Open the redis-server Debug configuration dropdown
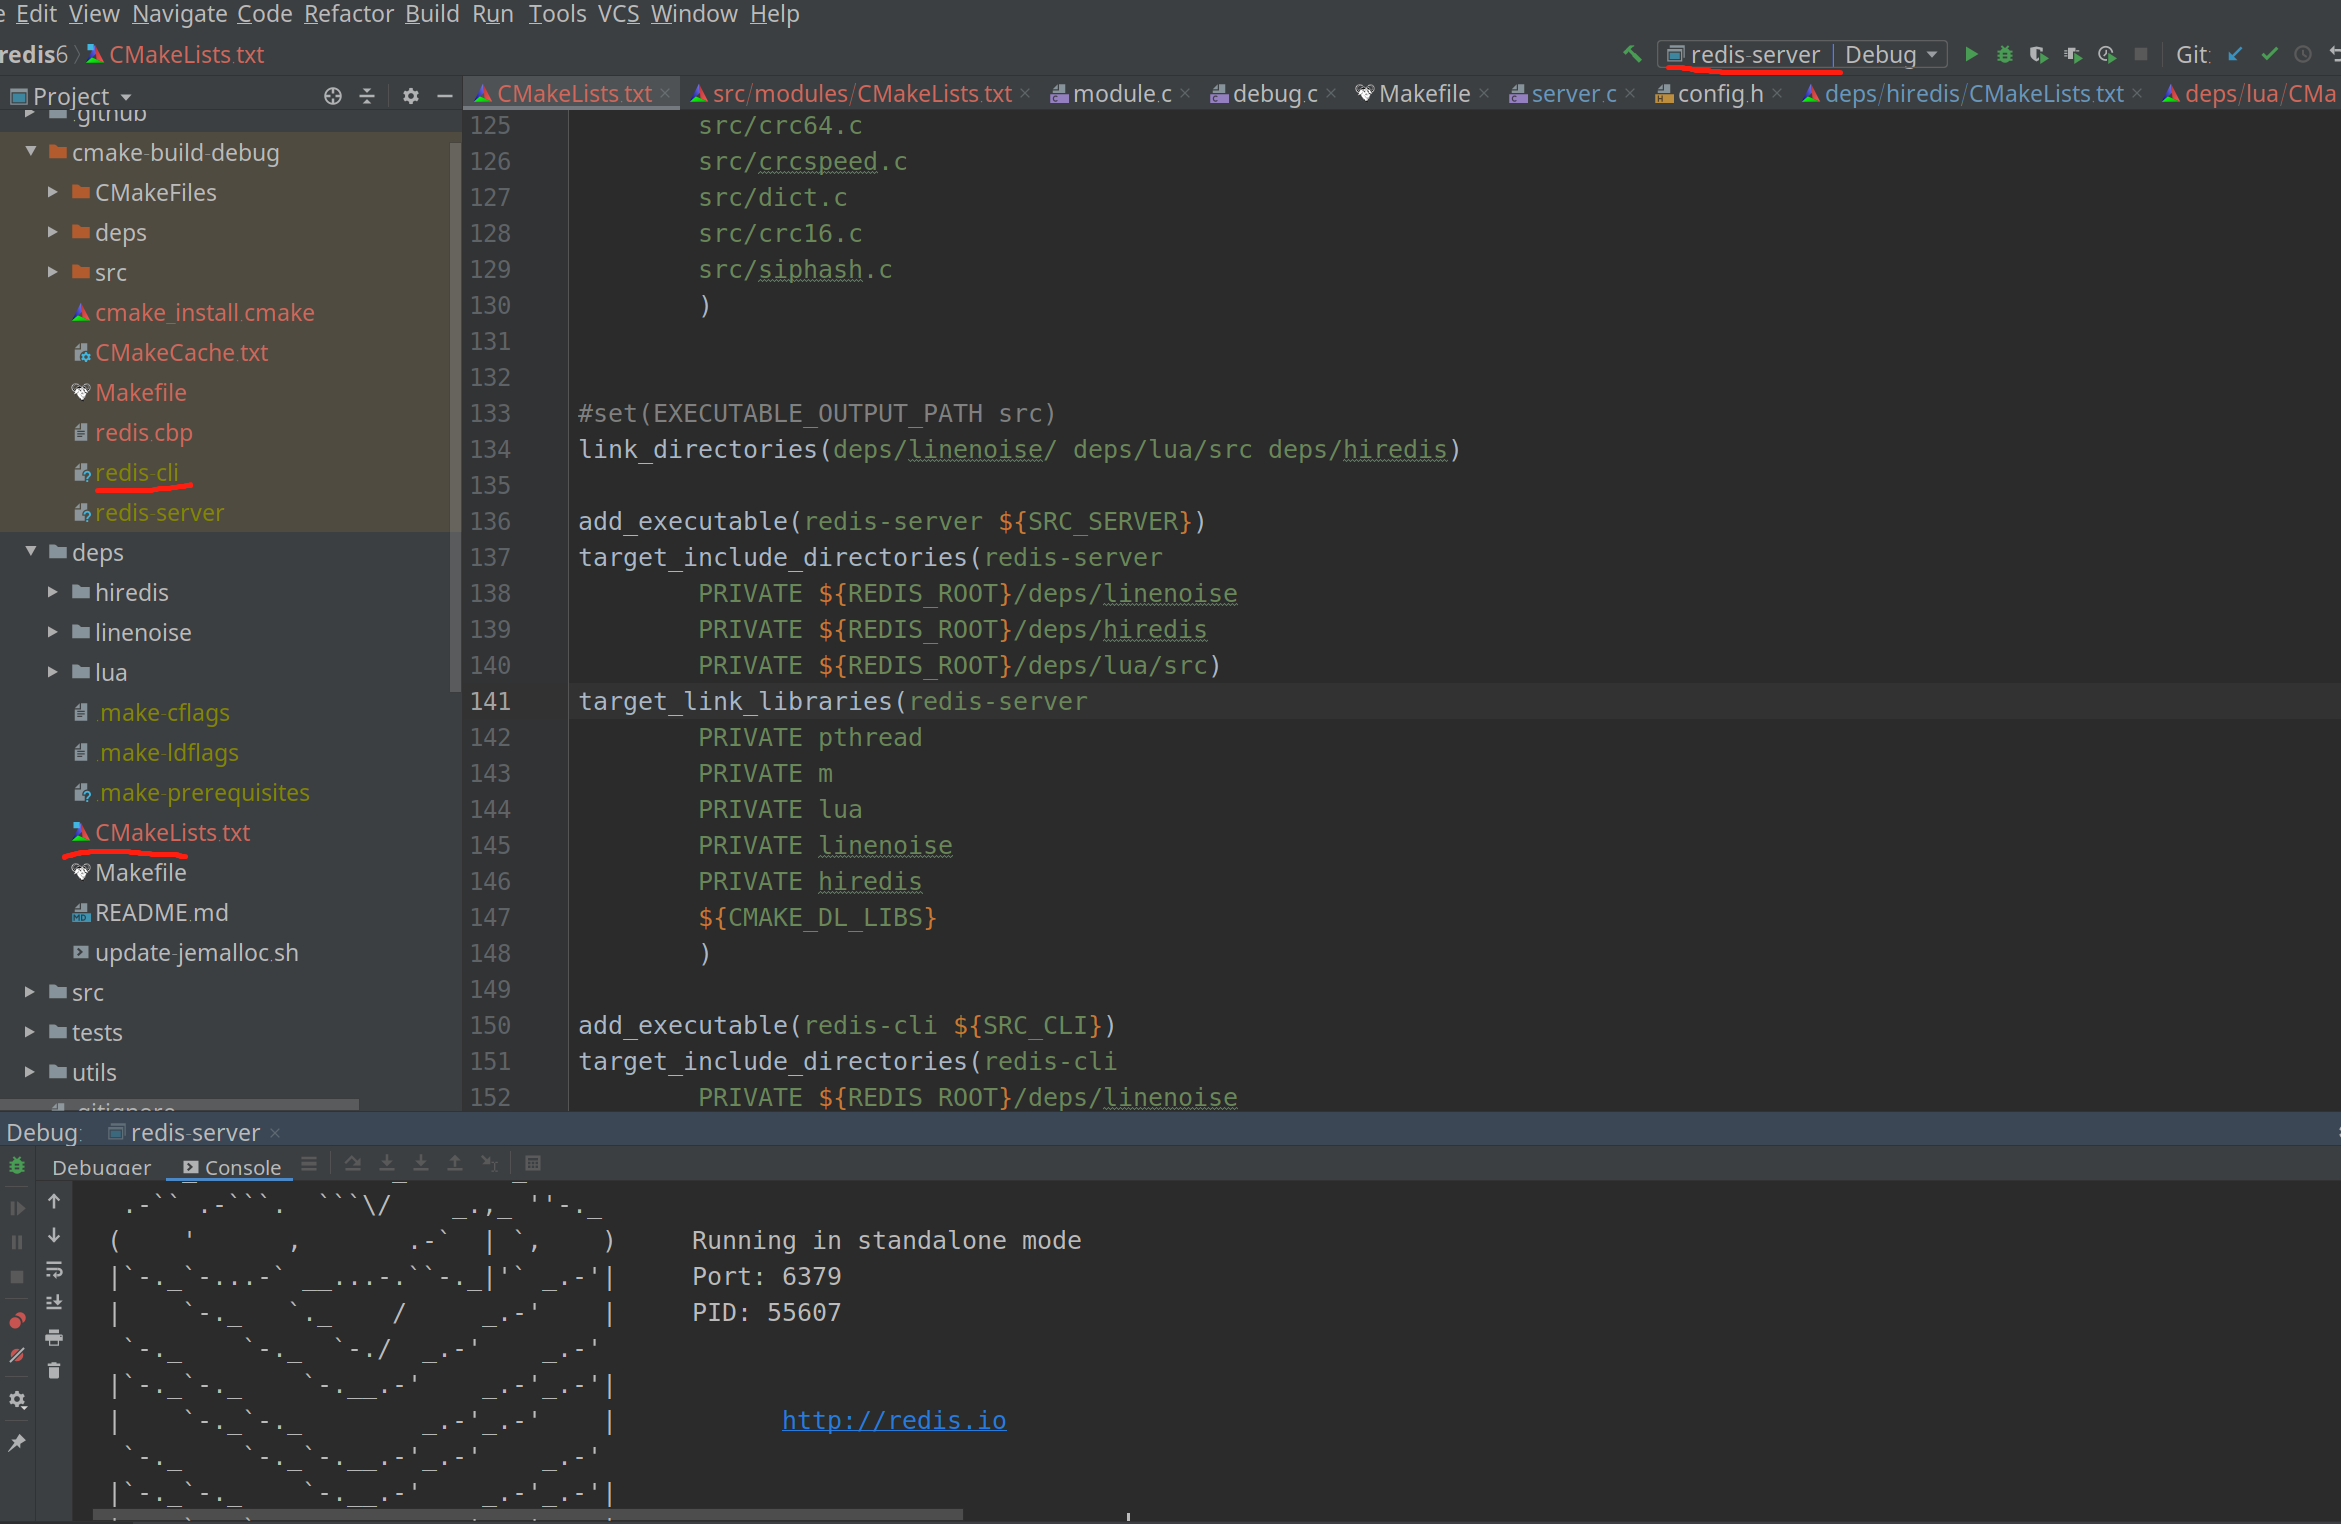2341x1524 pixels. coord(1802,54)
